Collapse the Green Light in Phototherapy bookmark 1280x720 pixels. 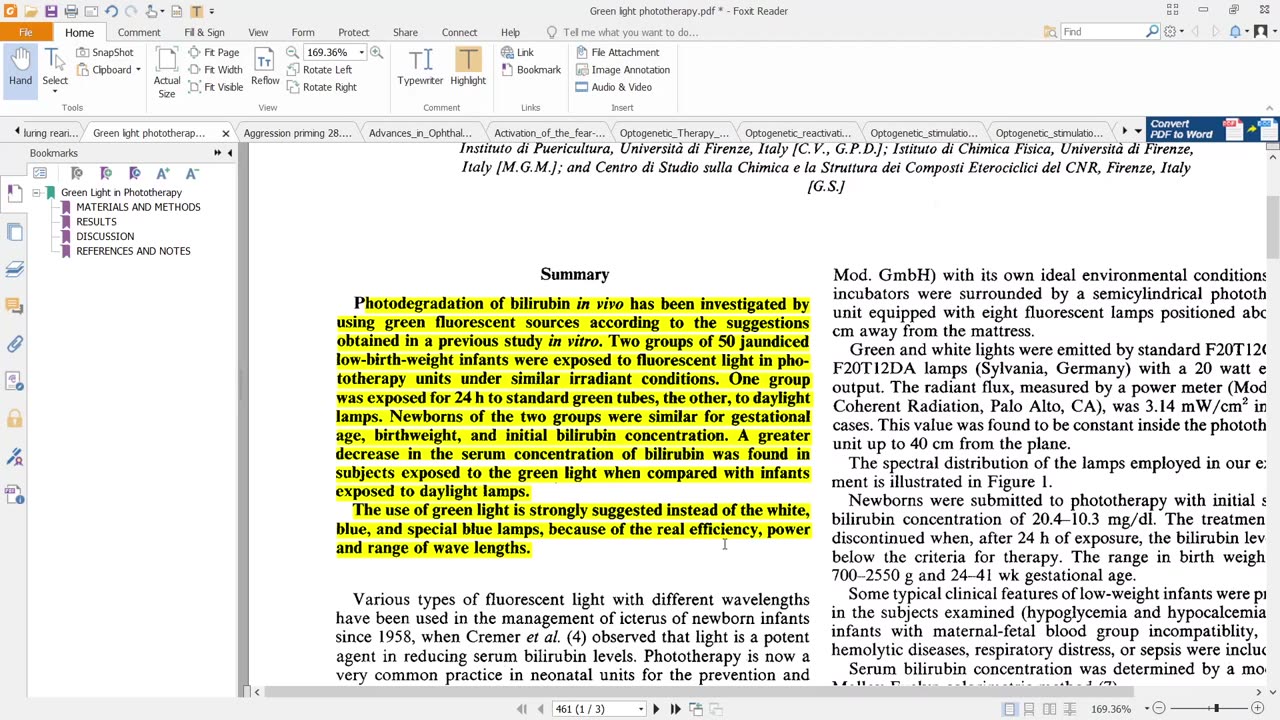click(37, 192)
